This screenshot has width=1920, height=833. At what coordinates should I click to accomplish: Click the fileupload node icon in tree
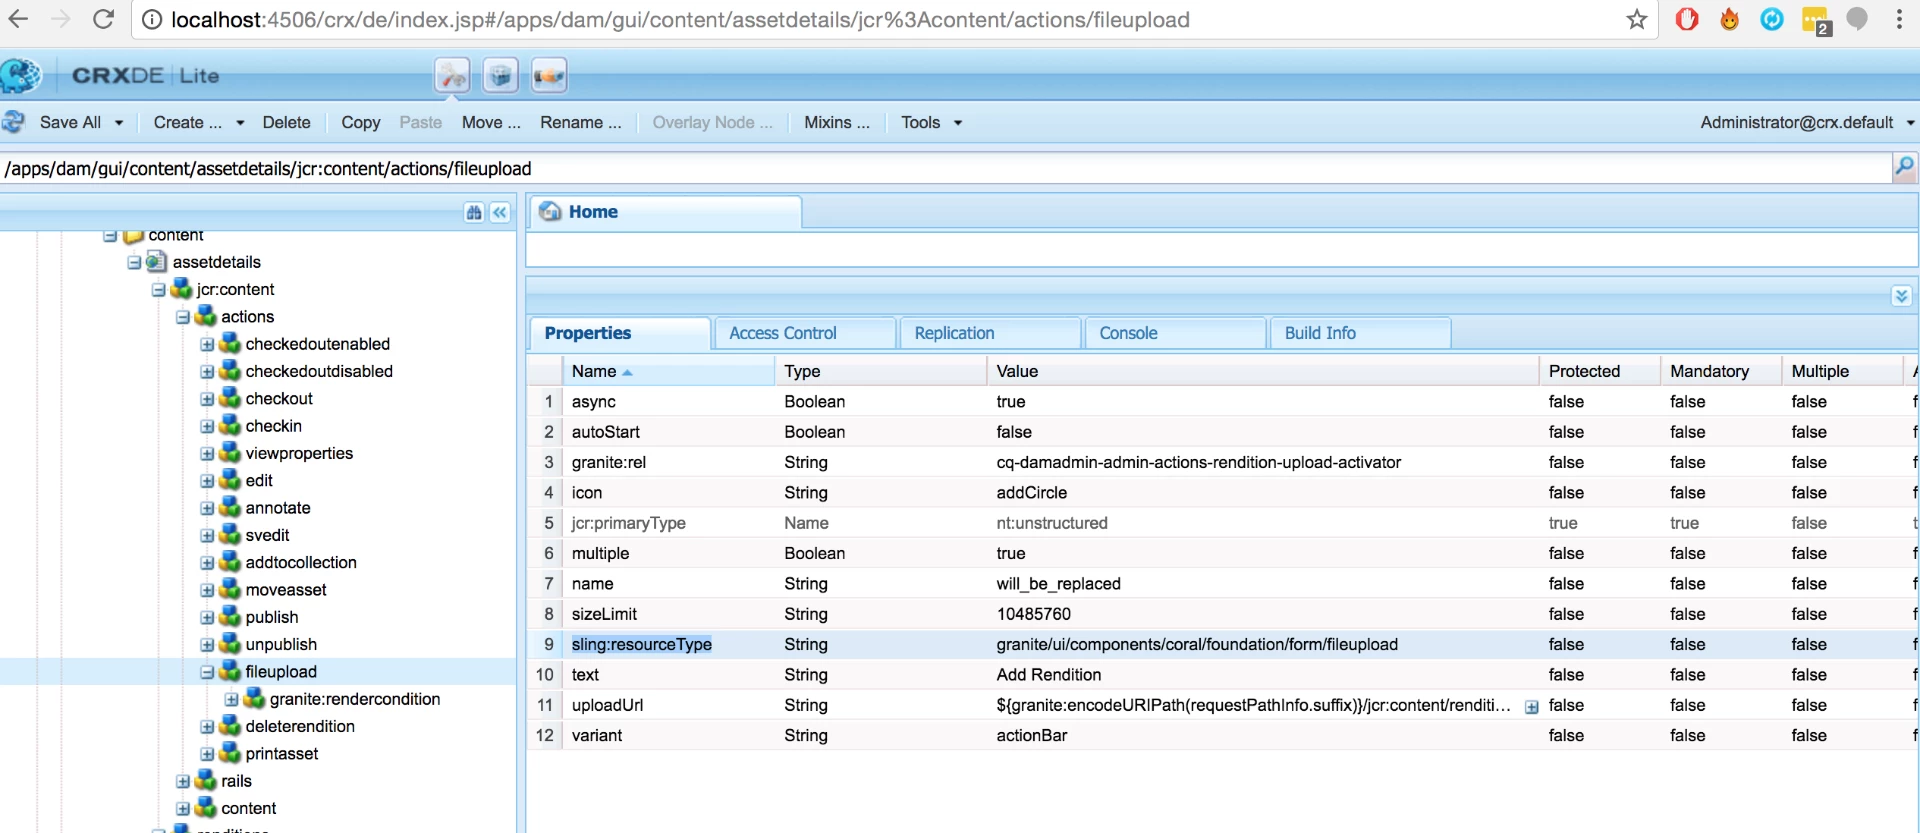[230, 671]
